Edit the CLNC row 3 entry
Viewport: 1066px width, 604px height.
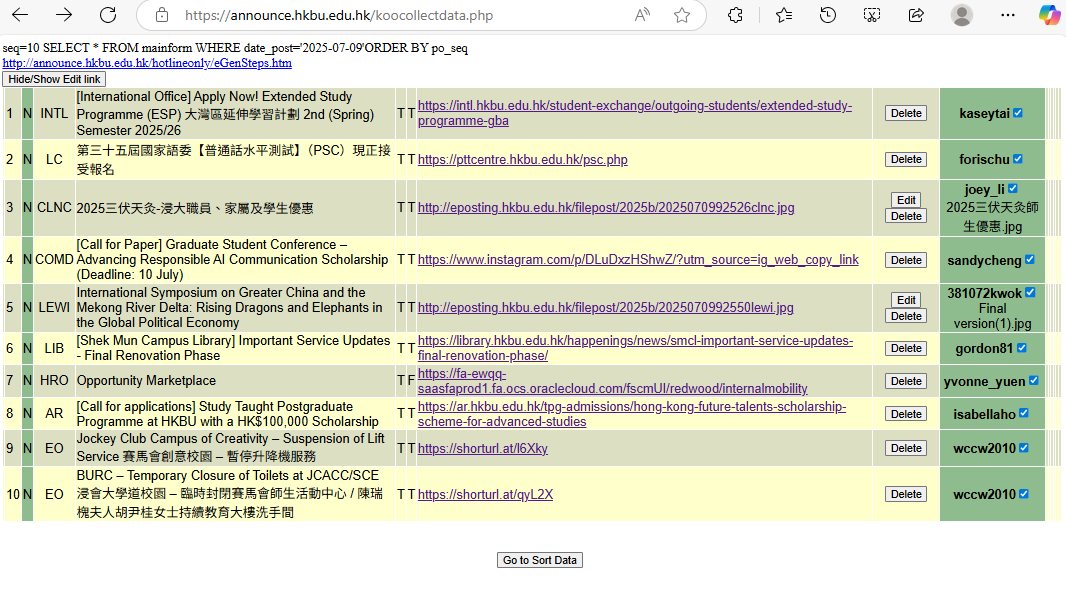click(906, 200)
